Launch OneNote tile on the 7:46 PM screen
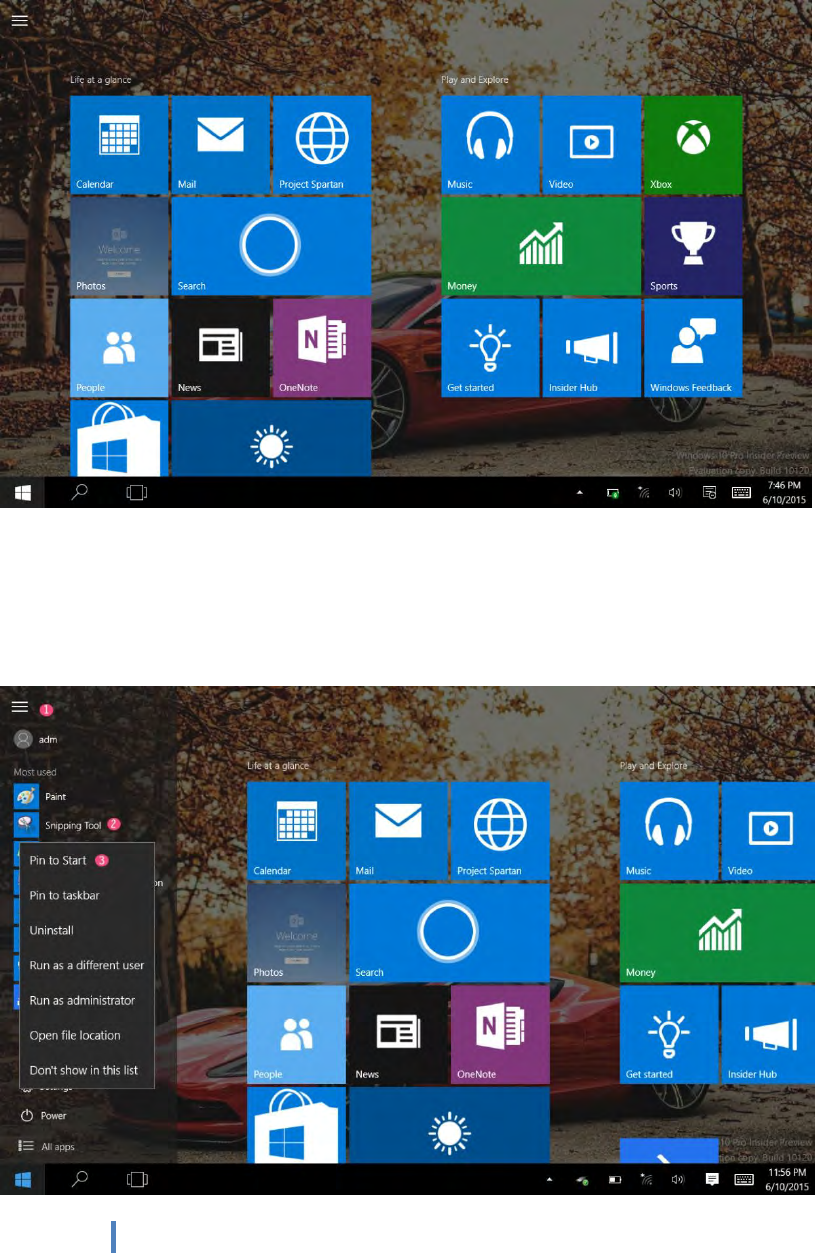 pos(322,347)
